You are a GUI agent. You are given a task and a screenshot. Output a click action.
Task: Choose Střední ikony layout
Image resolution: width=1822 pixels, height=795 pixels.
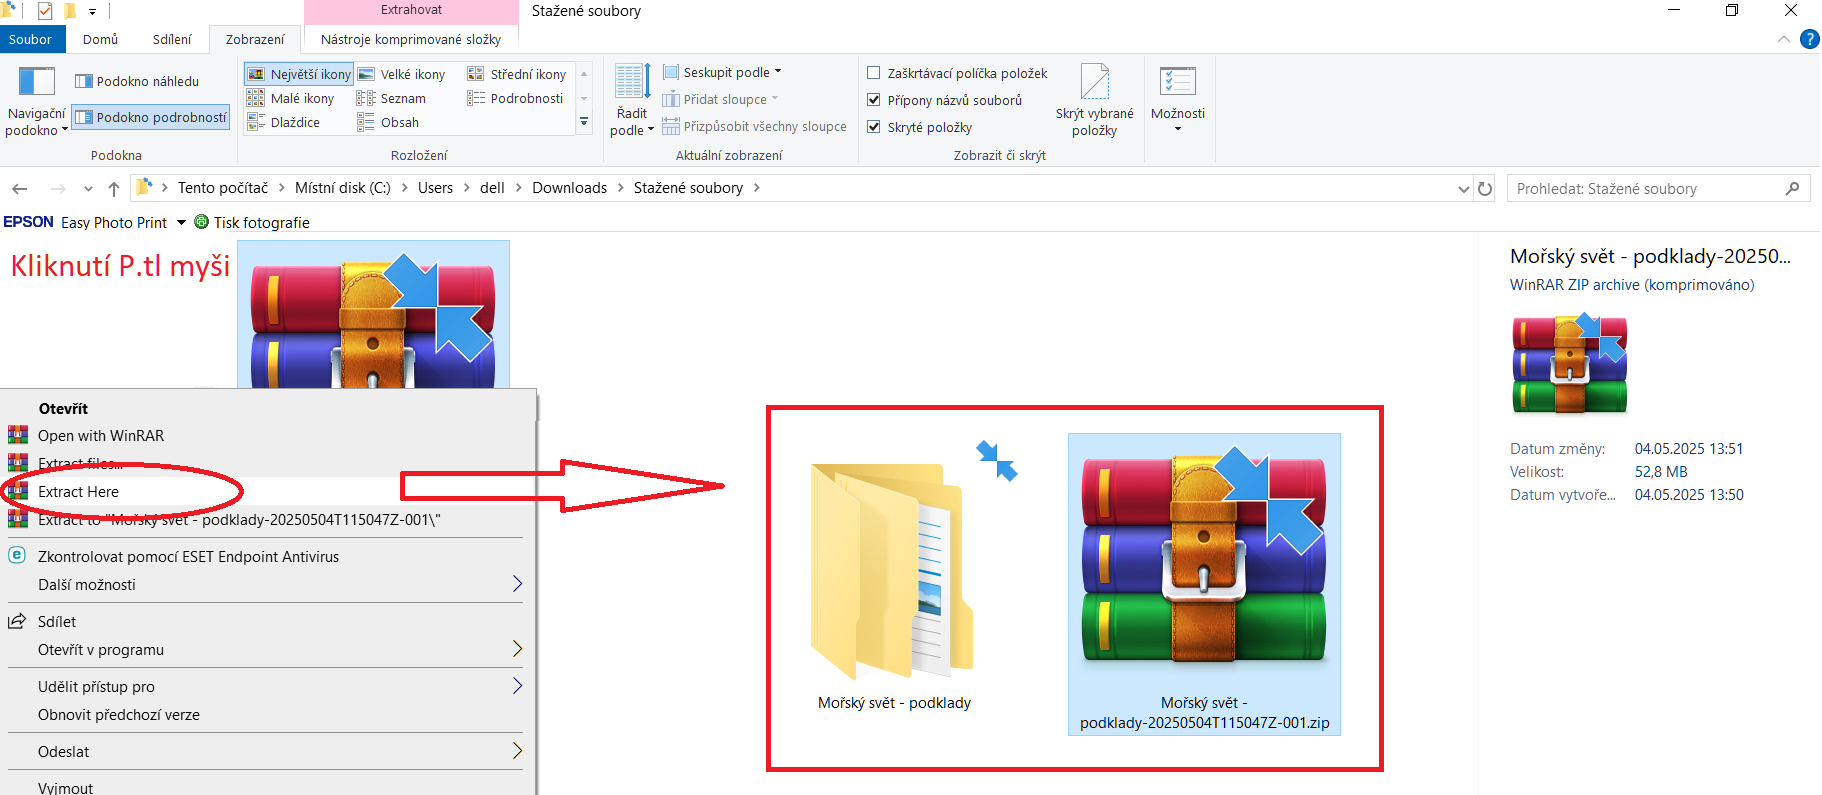tap(517, 74)
